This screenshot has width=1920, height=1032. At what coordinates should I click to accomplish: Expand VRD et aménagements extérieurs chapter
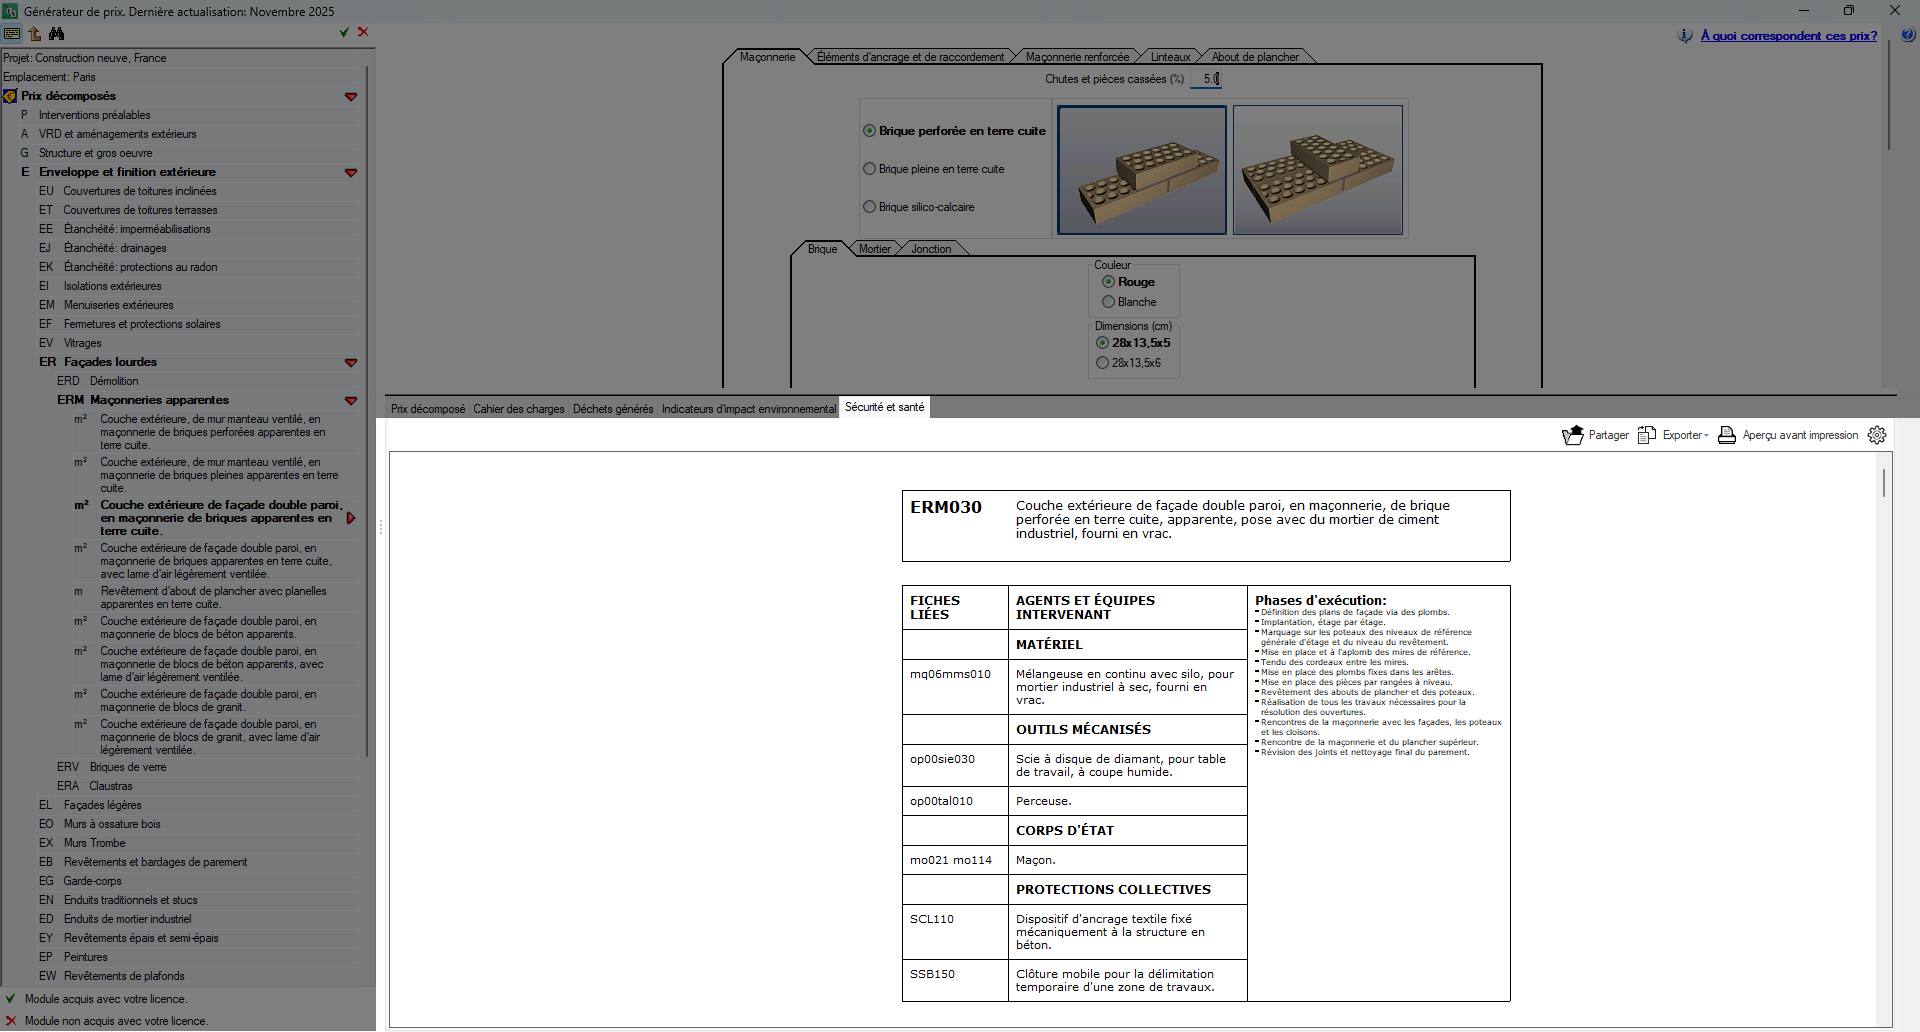(x=117, y=134)
